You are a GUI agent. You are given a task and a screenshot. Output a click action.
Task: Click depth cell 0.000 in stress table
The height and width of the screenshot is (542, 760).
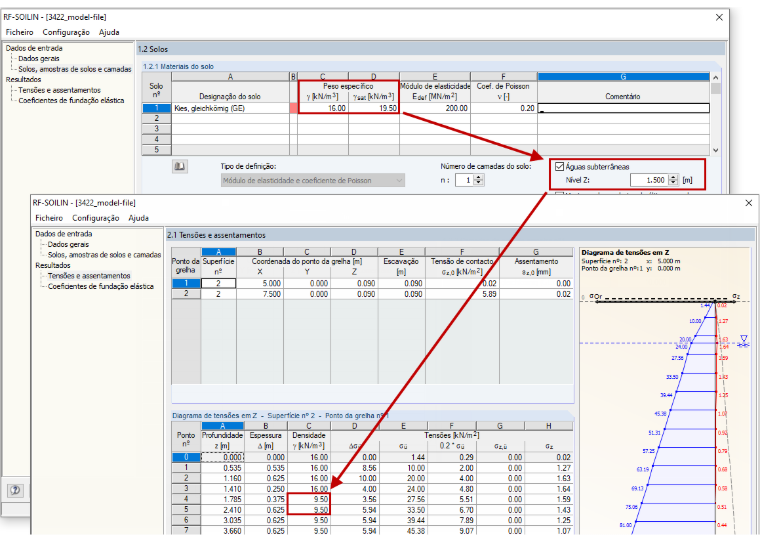pyautogui.click(x=222, y=457)
